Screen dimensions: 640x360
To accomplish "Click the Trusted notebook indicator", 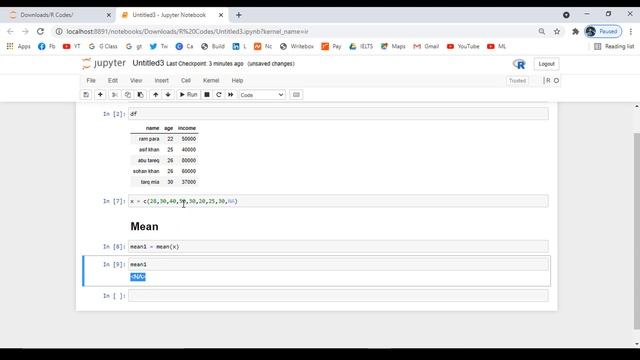I will click(x=517, y=81).
